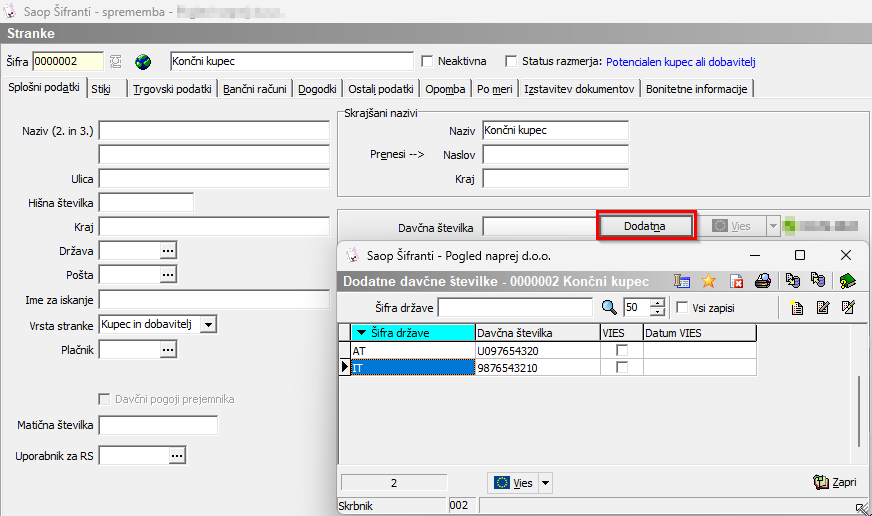Click the Prenesi --> label button

coord(397,154)
